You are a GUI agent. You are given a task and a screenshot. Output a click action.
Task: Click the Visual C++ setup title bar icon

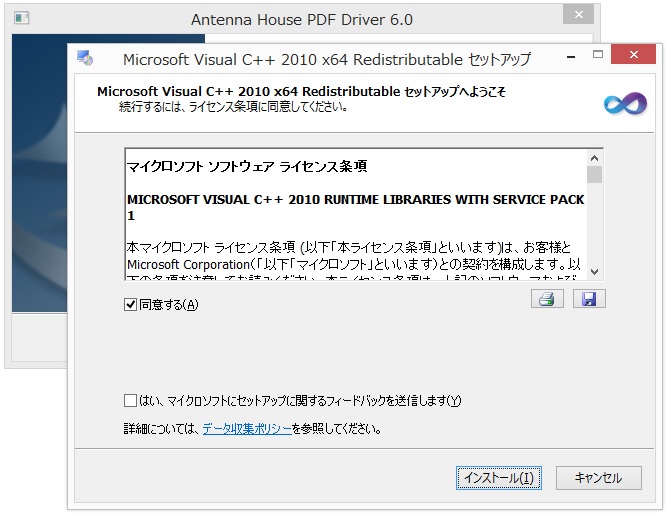tap(85, 58)
